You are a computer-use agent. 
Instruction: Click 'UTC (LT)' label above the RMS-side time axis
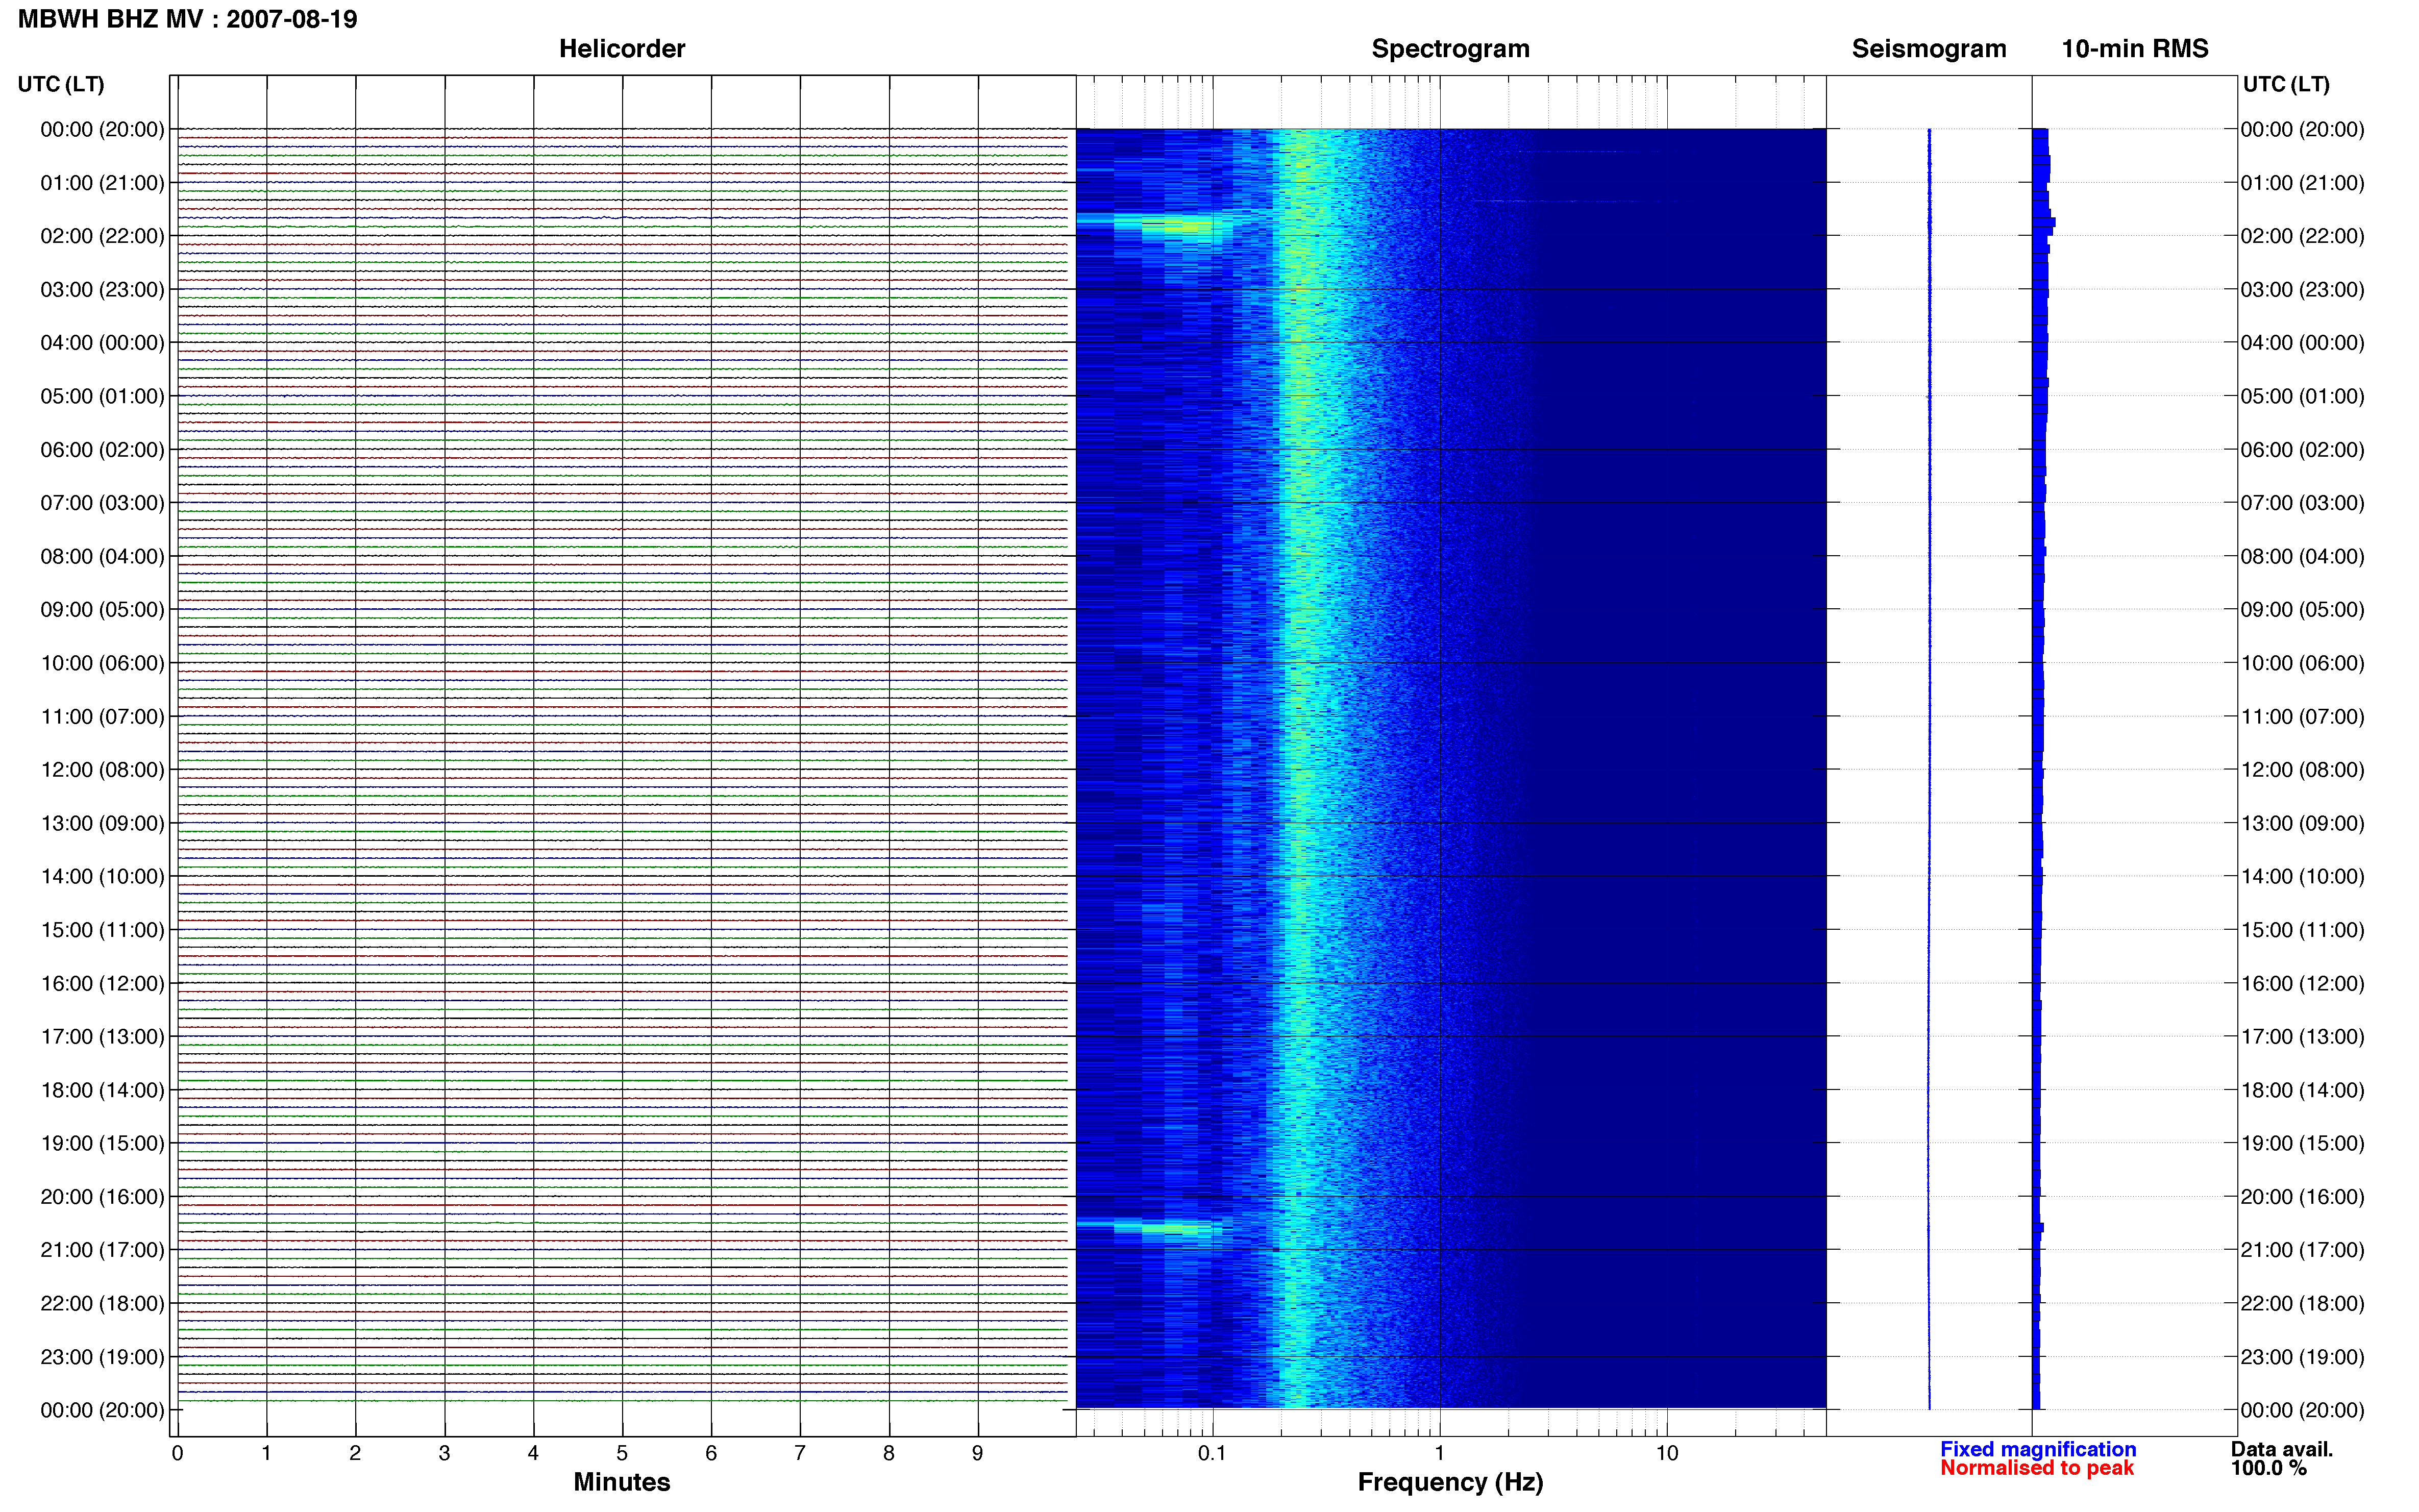(x=2286, y=84)
